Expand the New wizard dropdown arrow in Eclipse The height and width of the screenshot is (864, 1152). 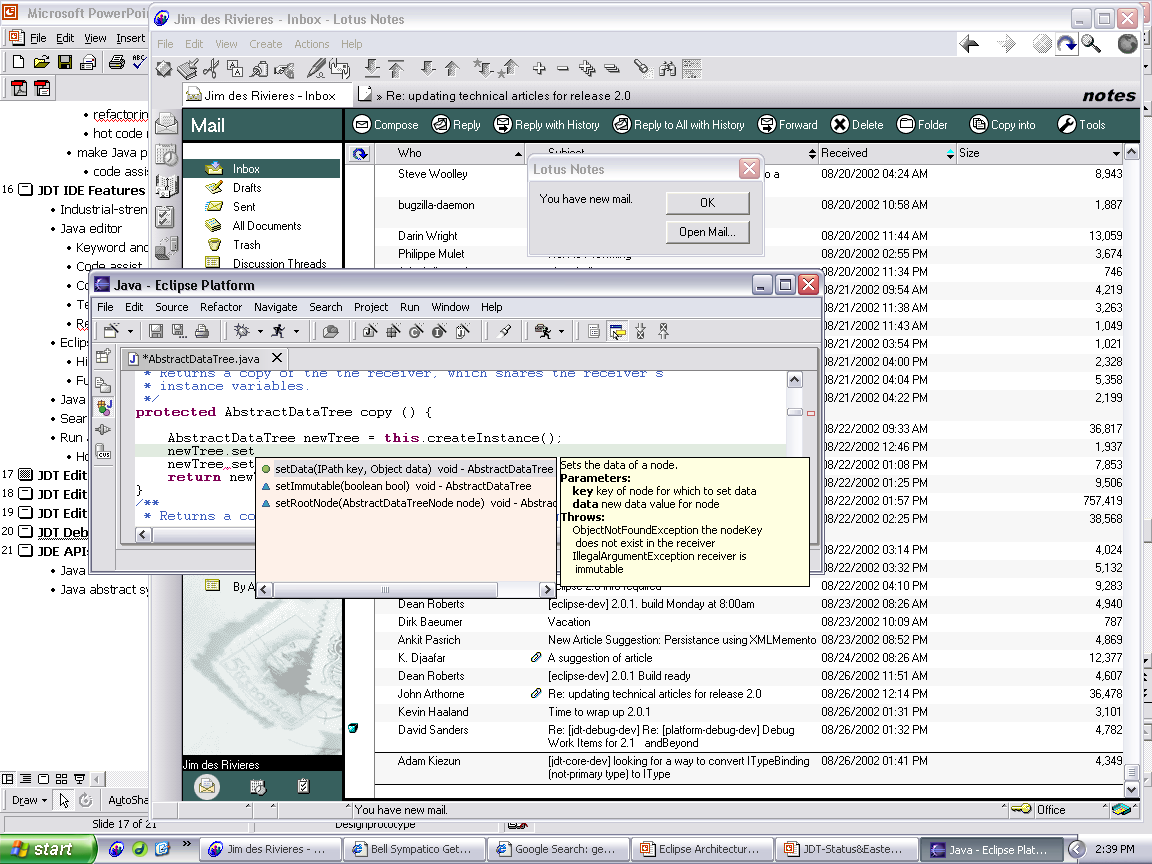click(130, 332)
